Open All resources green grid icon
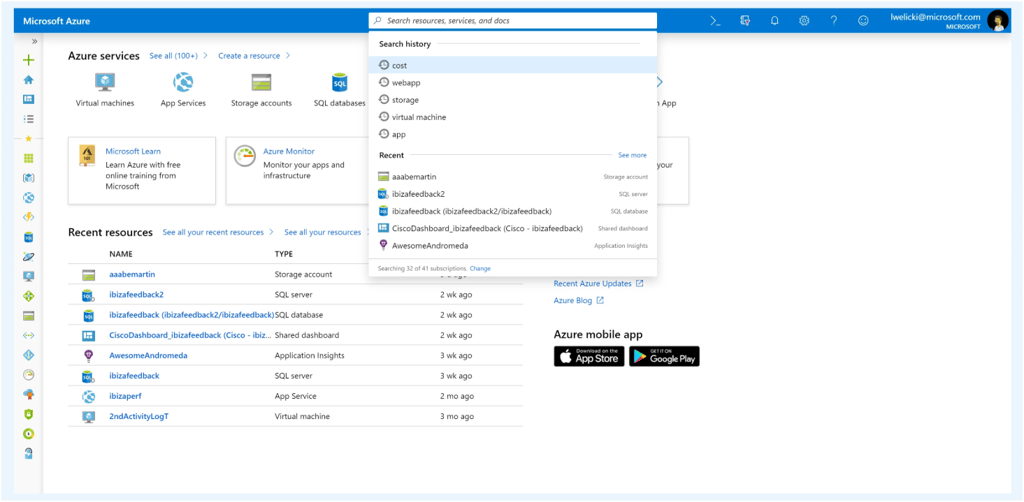Image resolution: width=1024 pixels, height=502 pixels. pyautogui.click(x=28, y=158)
